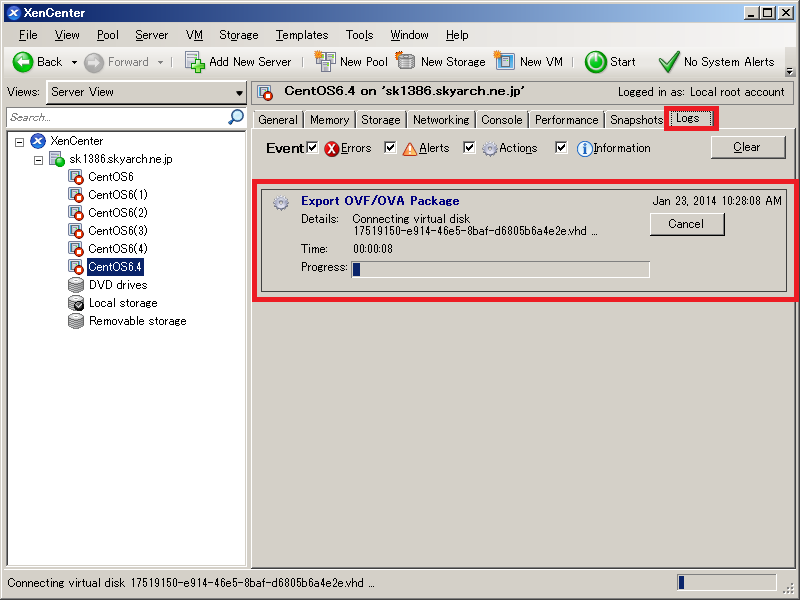
Task: Open the Tools menu
Action: pos(360,35)
